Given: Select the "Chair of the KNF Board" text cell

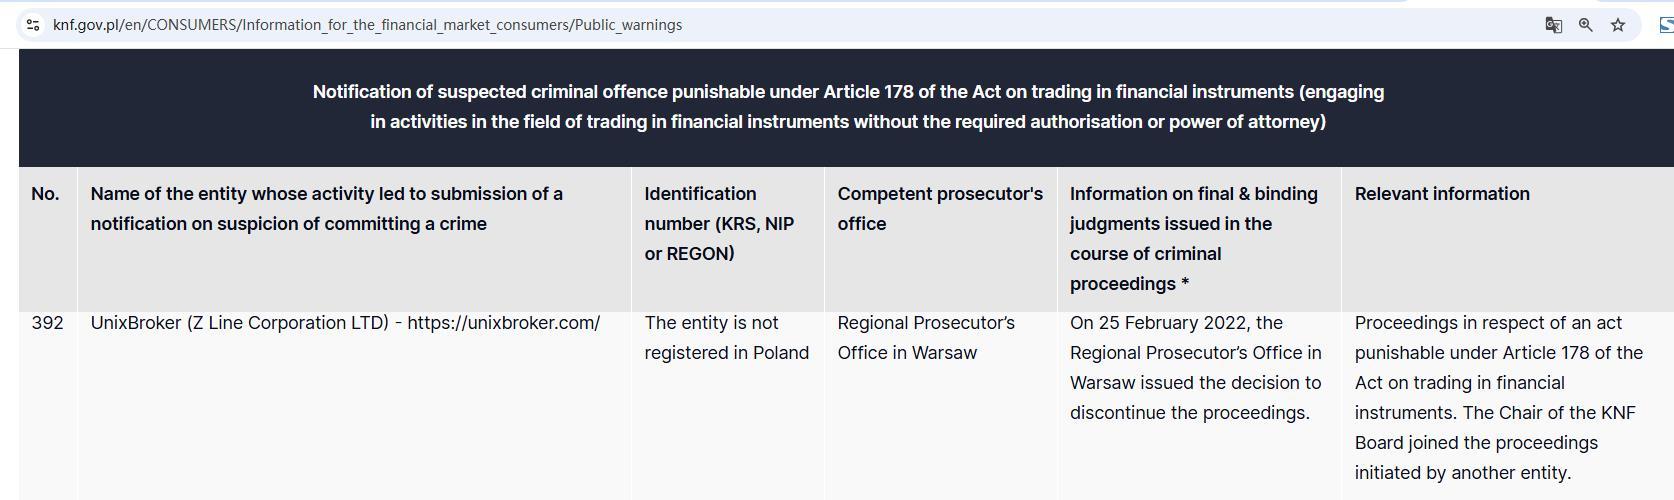Looking at the screenshot, I should tap(1498, 427).
